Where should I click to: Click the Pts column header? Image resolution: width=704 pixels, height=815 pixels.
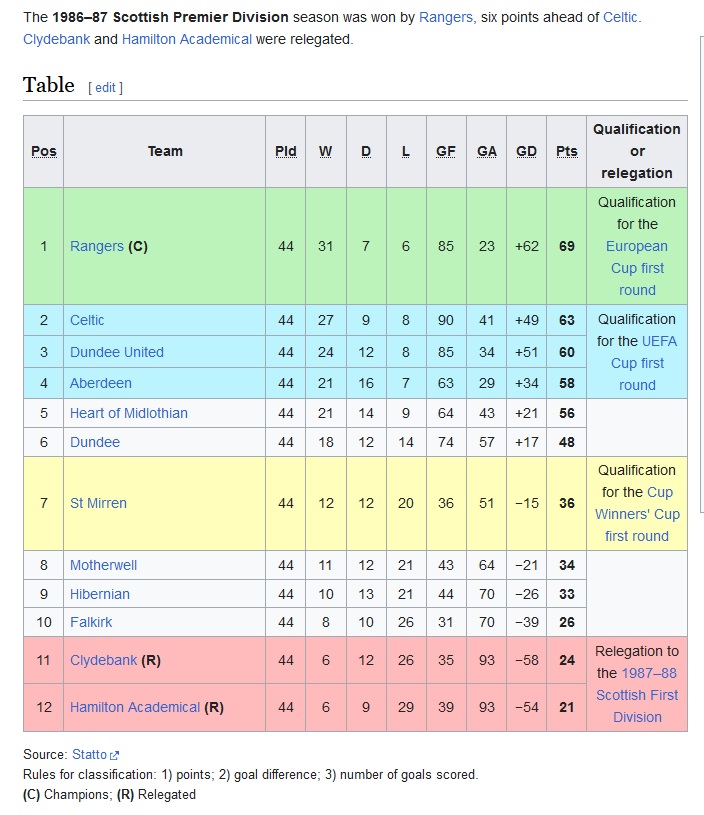(565, 150)
